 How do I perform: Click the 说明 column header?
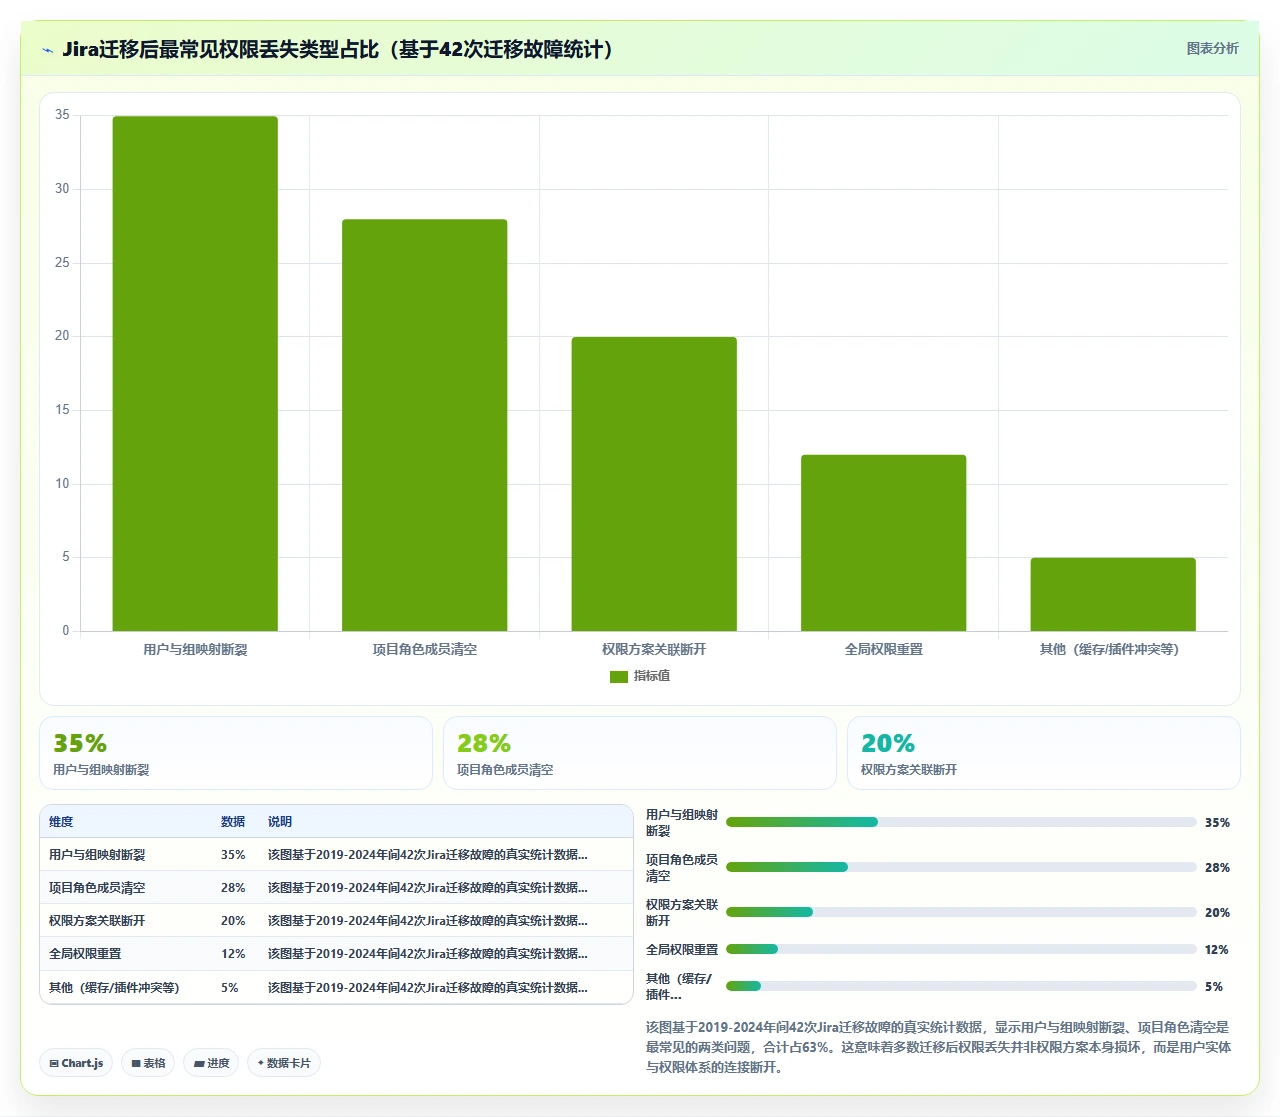click(x=280, y=822)
